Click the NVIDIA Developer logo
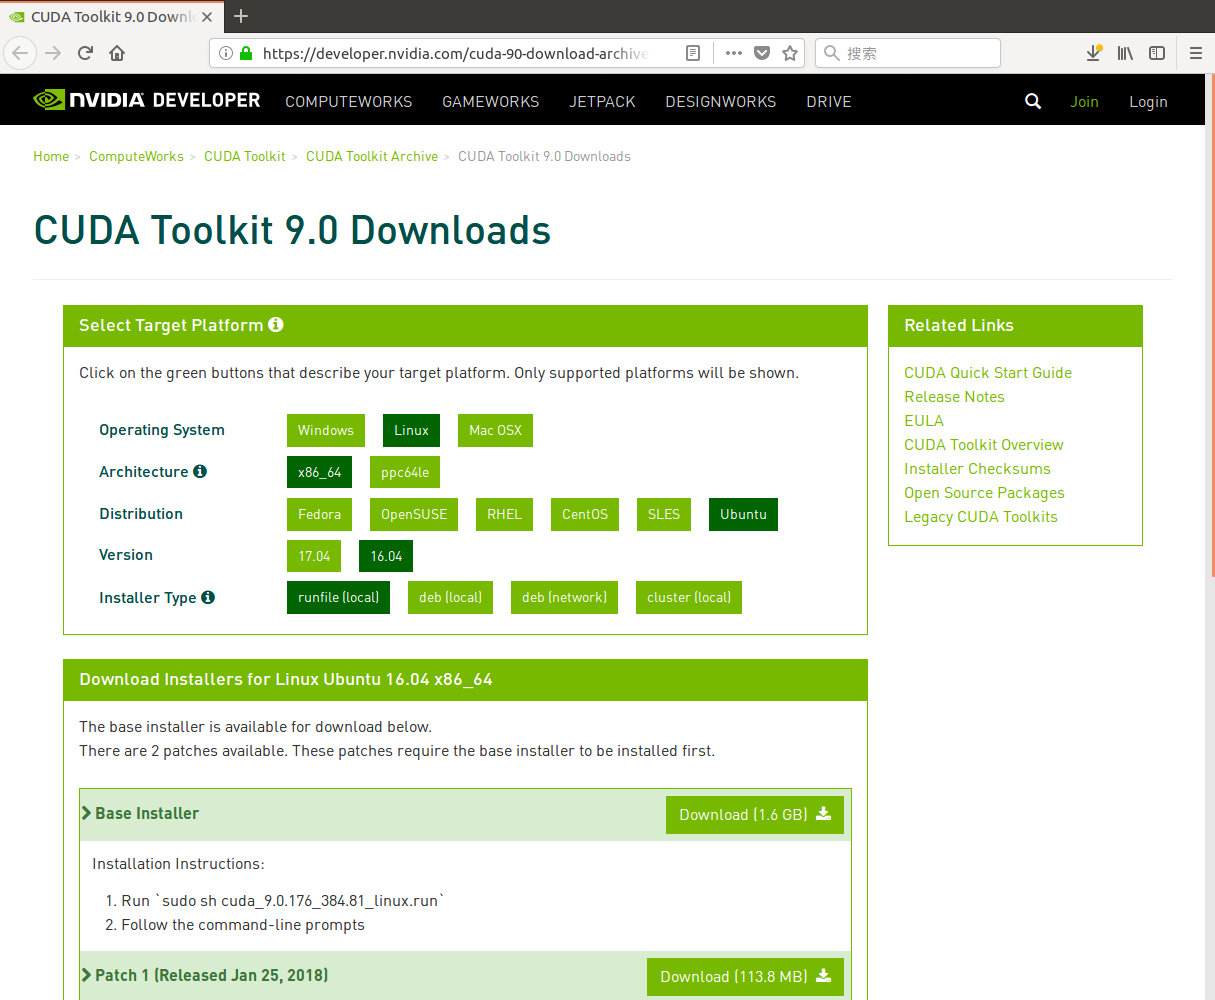Viewport: 1215px width, 1000px height. 146,100
